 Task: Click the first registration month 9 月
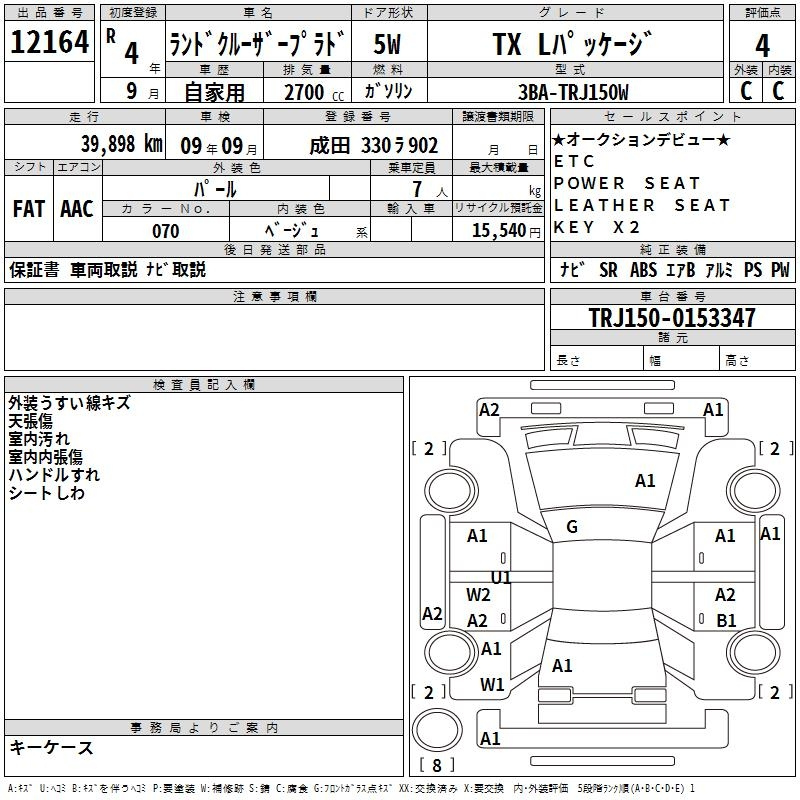pyautogui.click(x=142, y=92)
